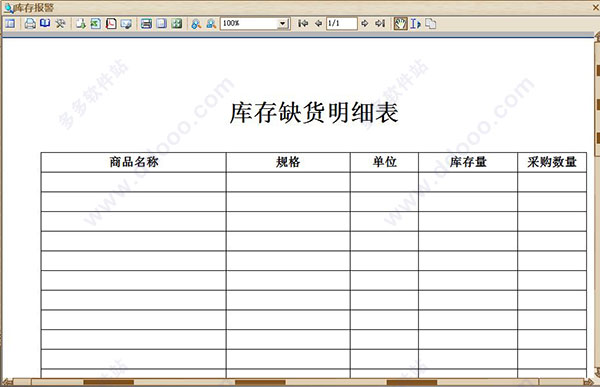Close the 库存报警 window

(x=596, y=7)
